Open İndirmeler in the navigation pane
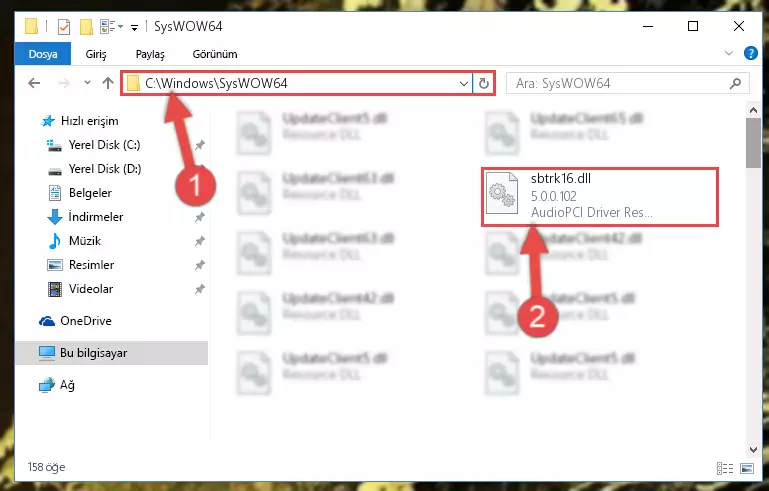The image size is (769, 491). [x=96, y=217]
